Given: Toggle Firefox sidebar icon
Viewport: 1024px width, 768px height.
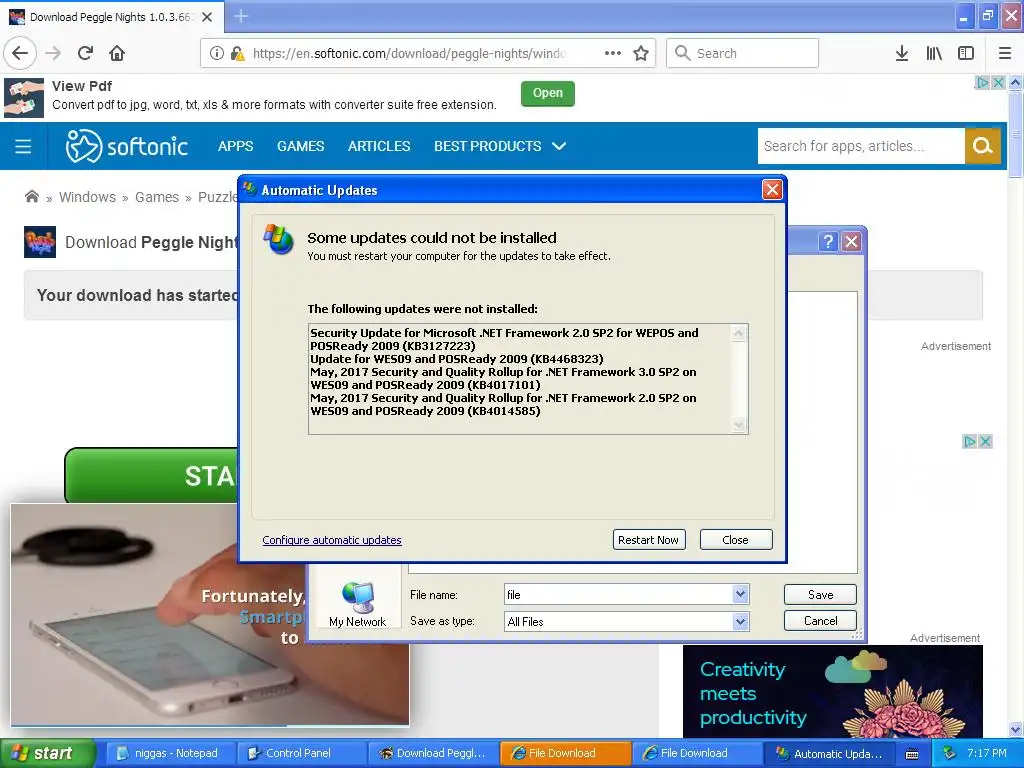Looking at the screenshot, I should click(966, 54).
